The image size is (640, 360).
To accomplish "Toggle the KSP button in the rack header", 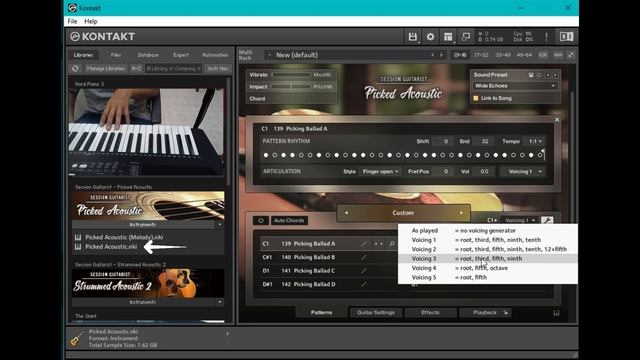I will point(542,55).
